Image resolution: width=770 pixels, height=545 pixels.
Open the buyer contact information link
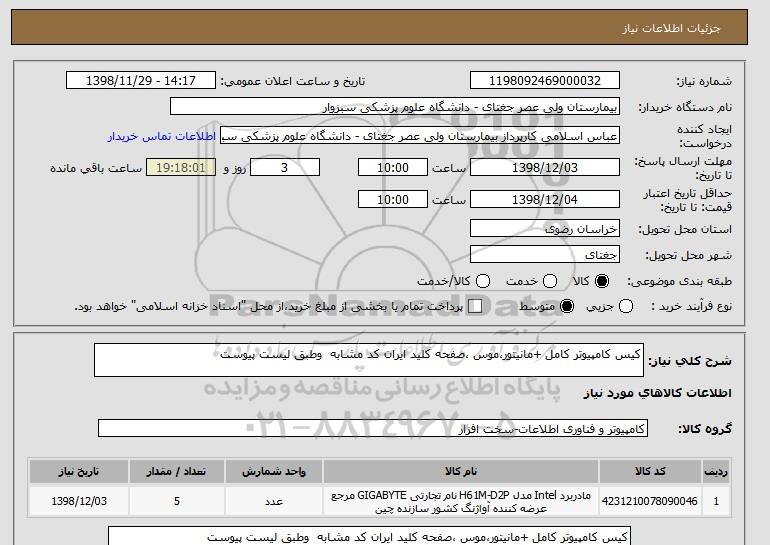162,136
